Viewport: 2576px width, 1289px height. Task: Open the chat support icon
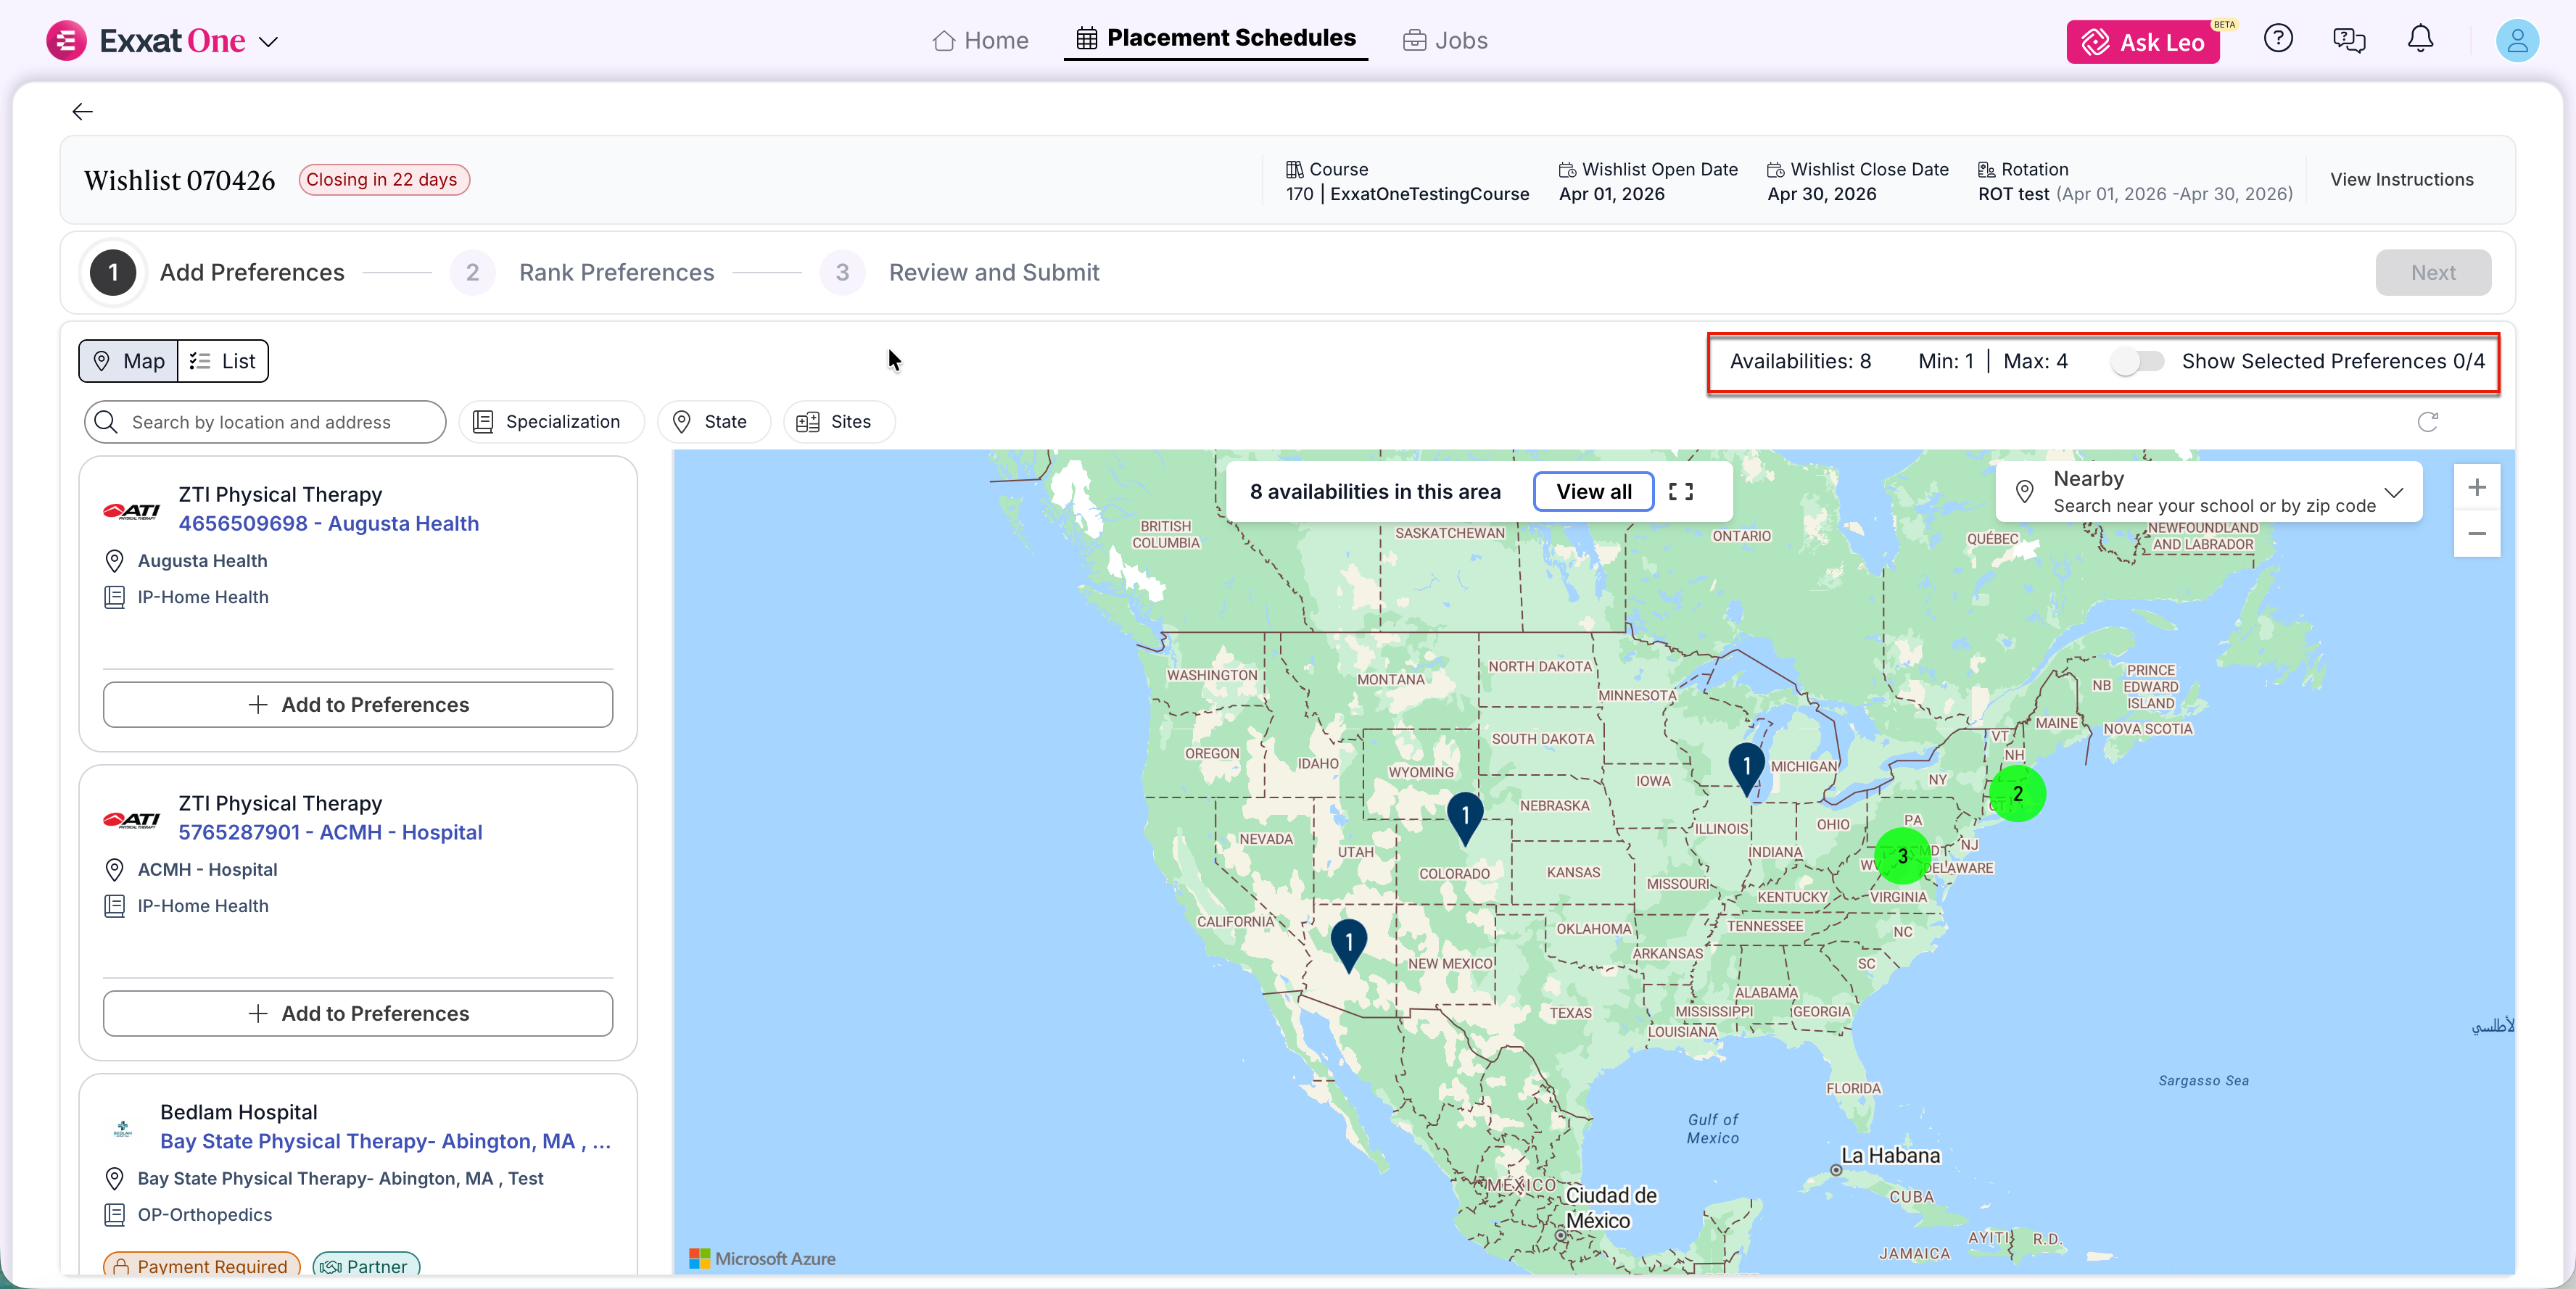[x=2348, y=40]
